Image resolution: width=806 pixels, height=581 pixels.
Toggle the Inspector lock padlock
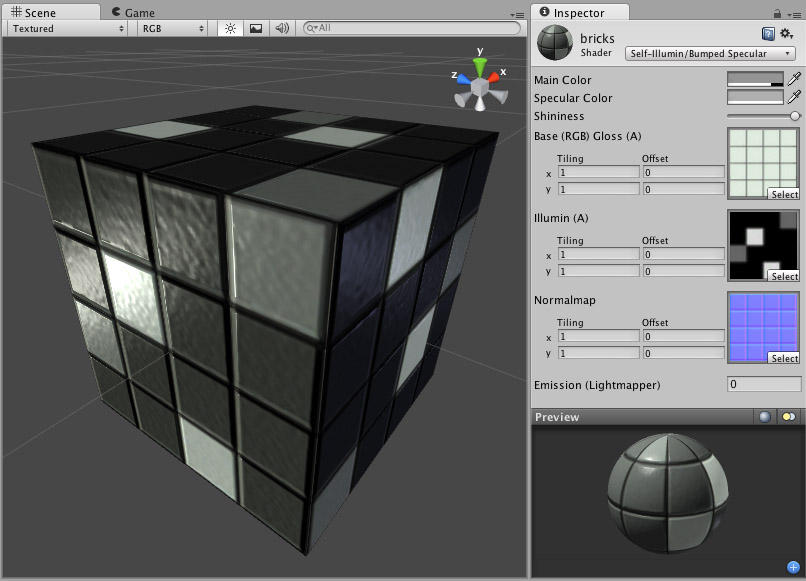778,13
